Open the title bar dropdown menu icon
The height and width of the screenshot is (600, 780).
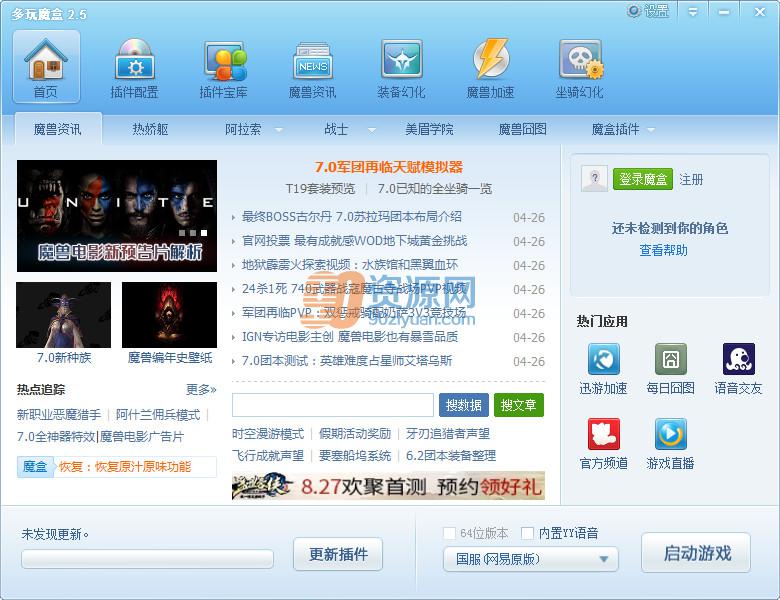tap(692, 11)
